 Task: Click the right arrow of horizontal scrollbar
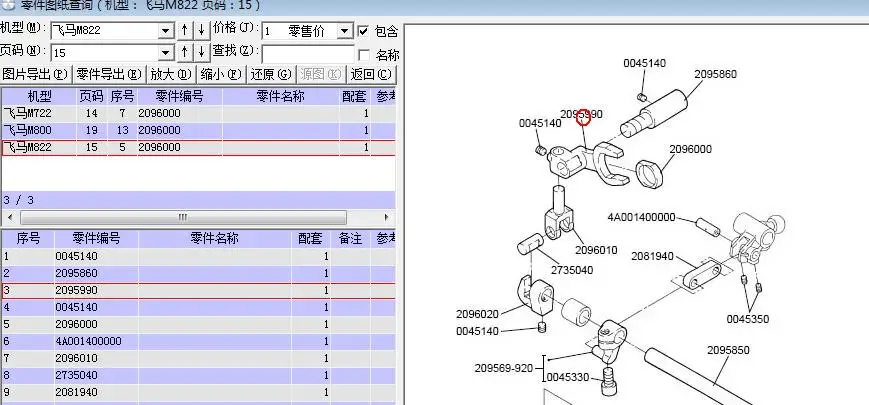click(386, 217)
